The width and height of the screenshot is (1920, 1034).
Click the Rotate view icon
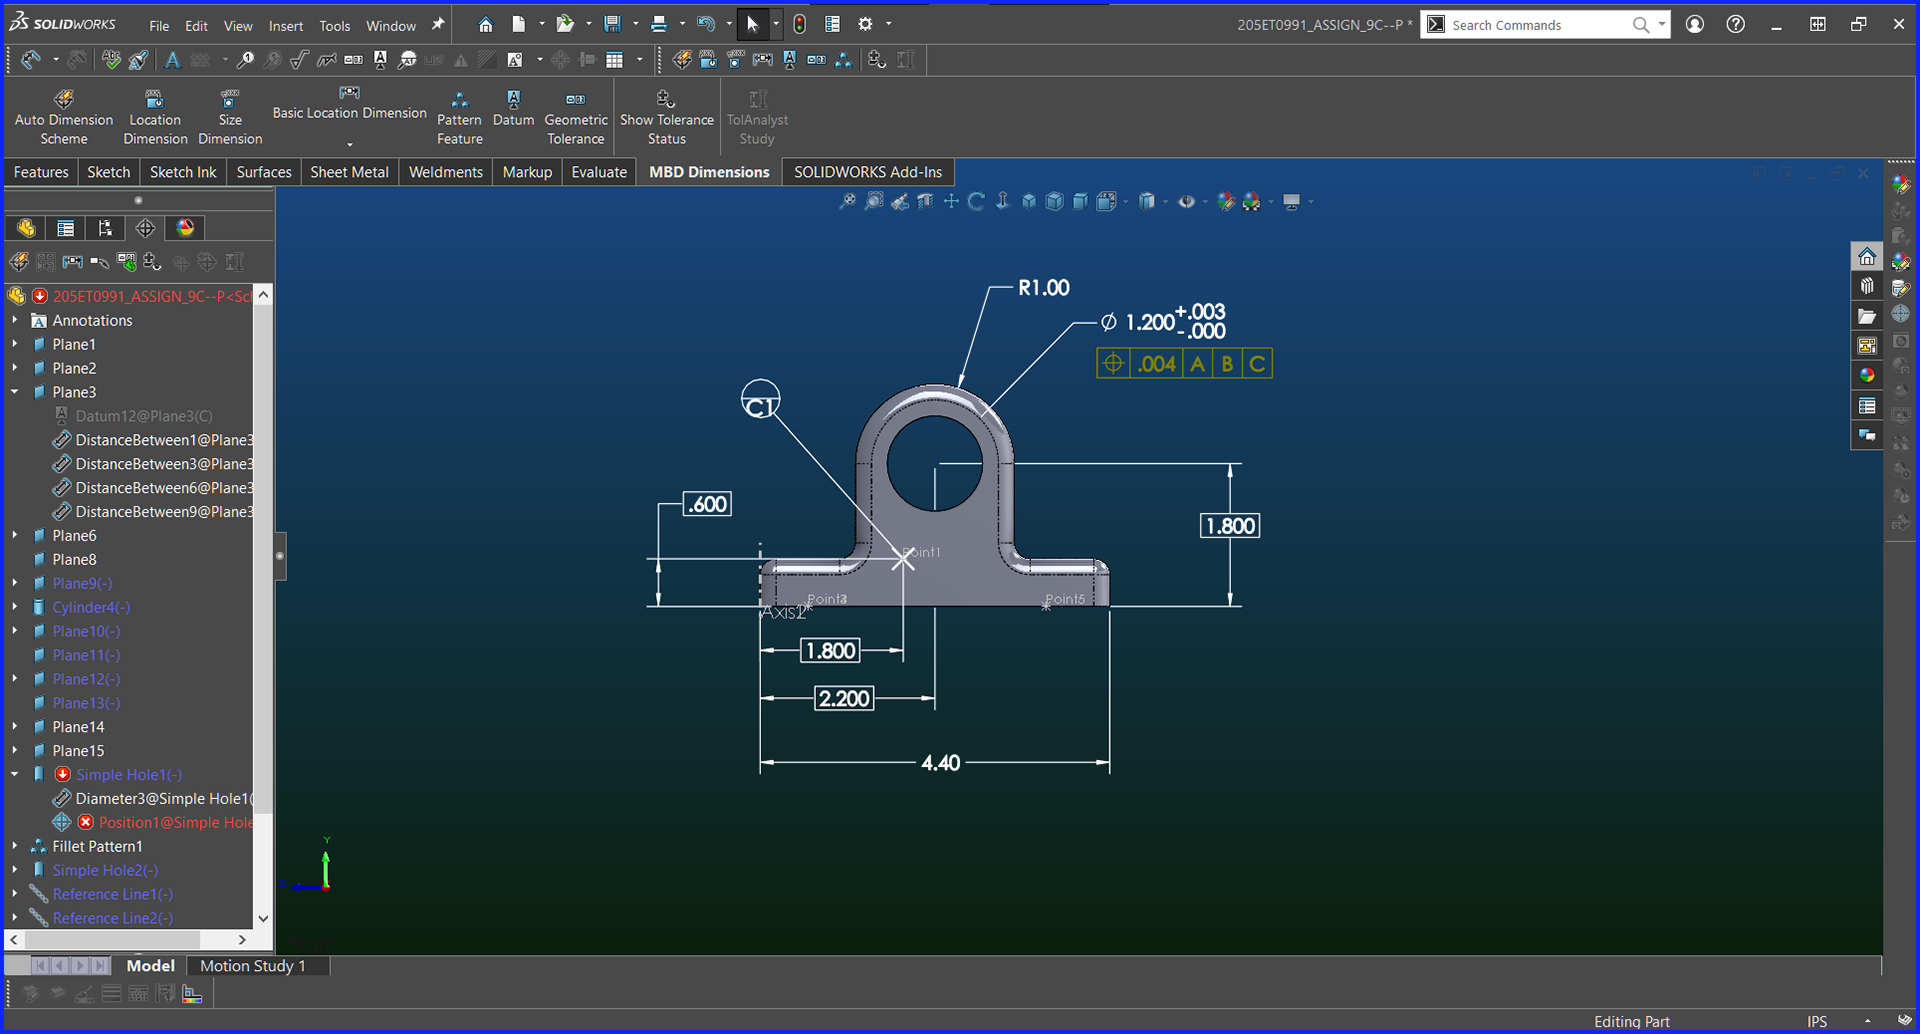(x=977, y=201)
